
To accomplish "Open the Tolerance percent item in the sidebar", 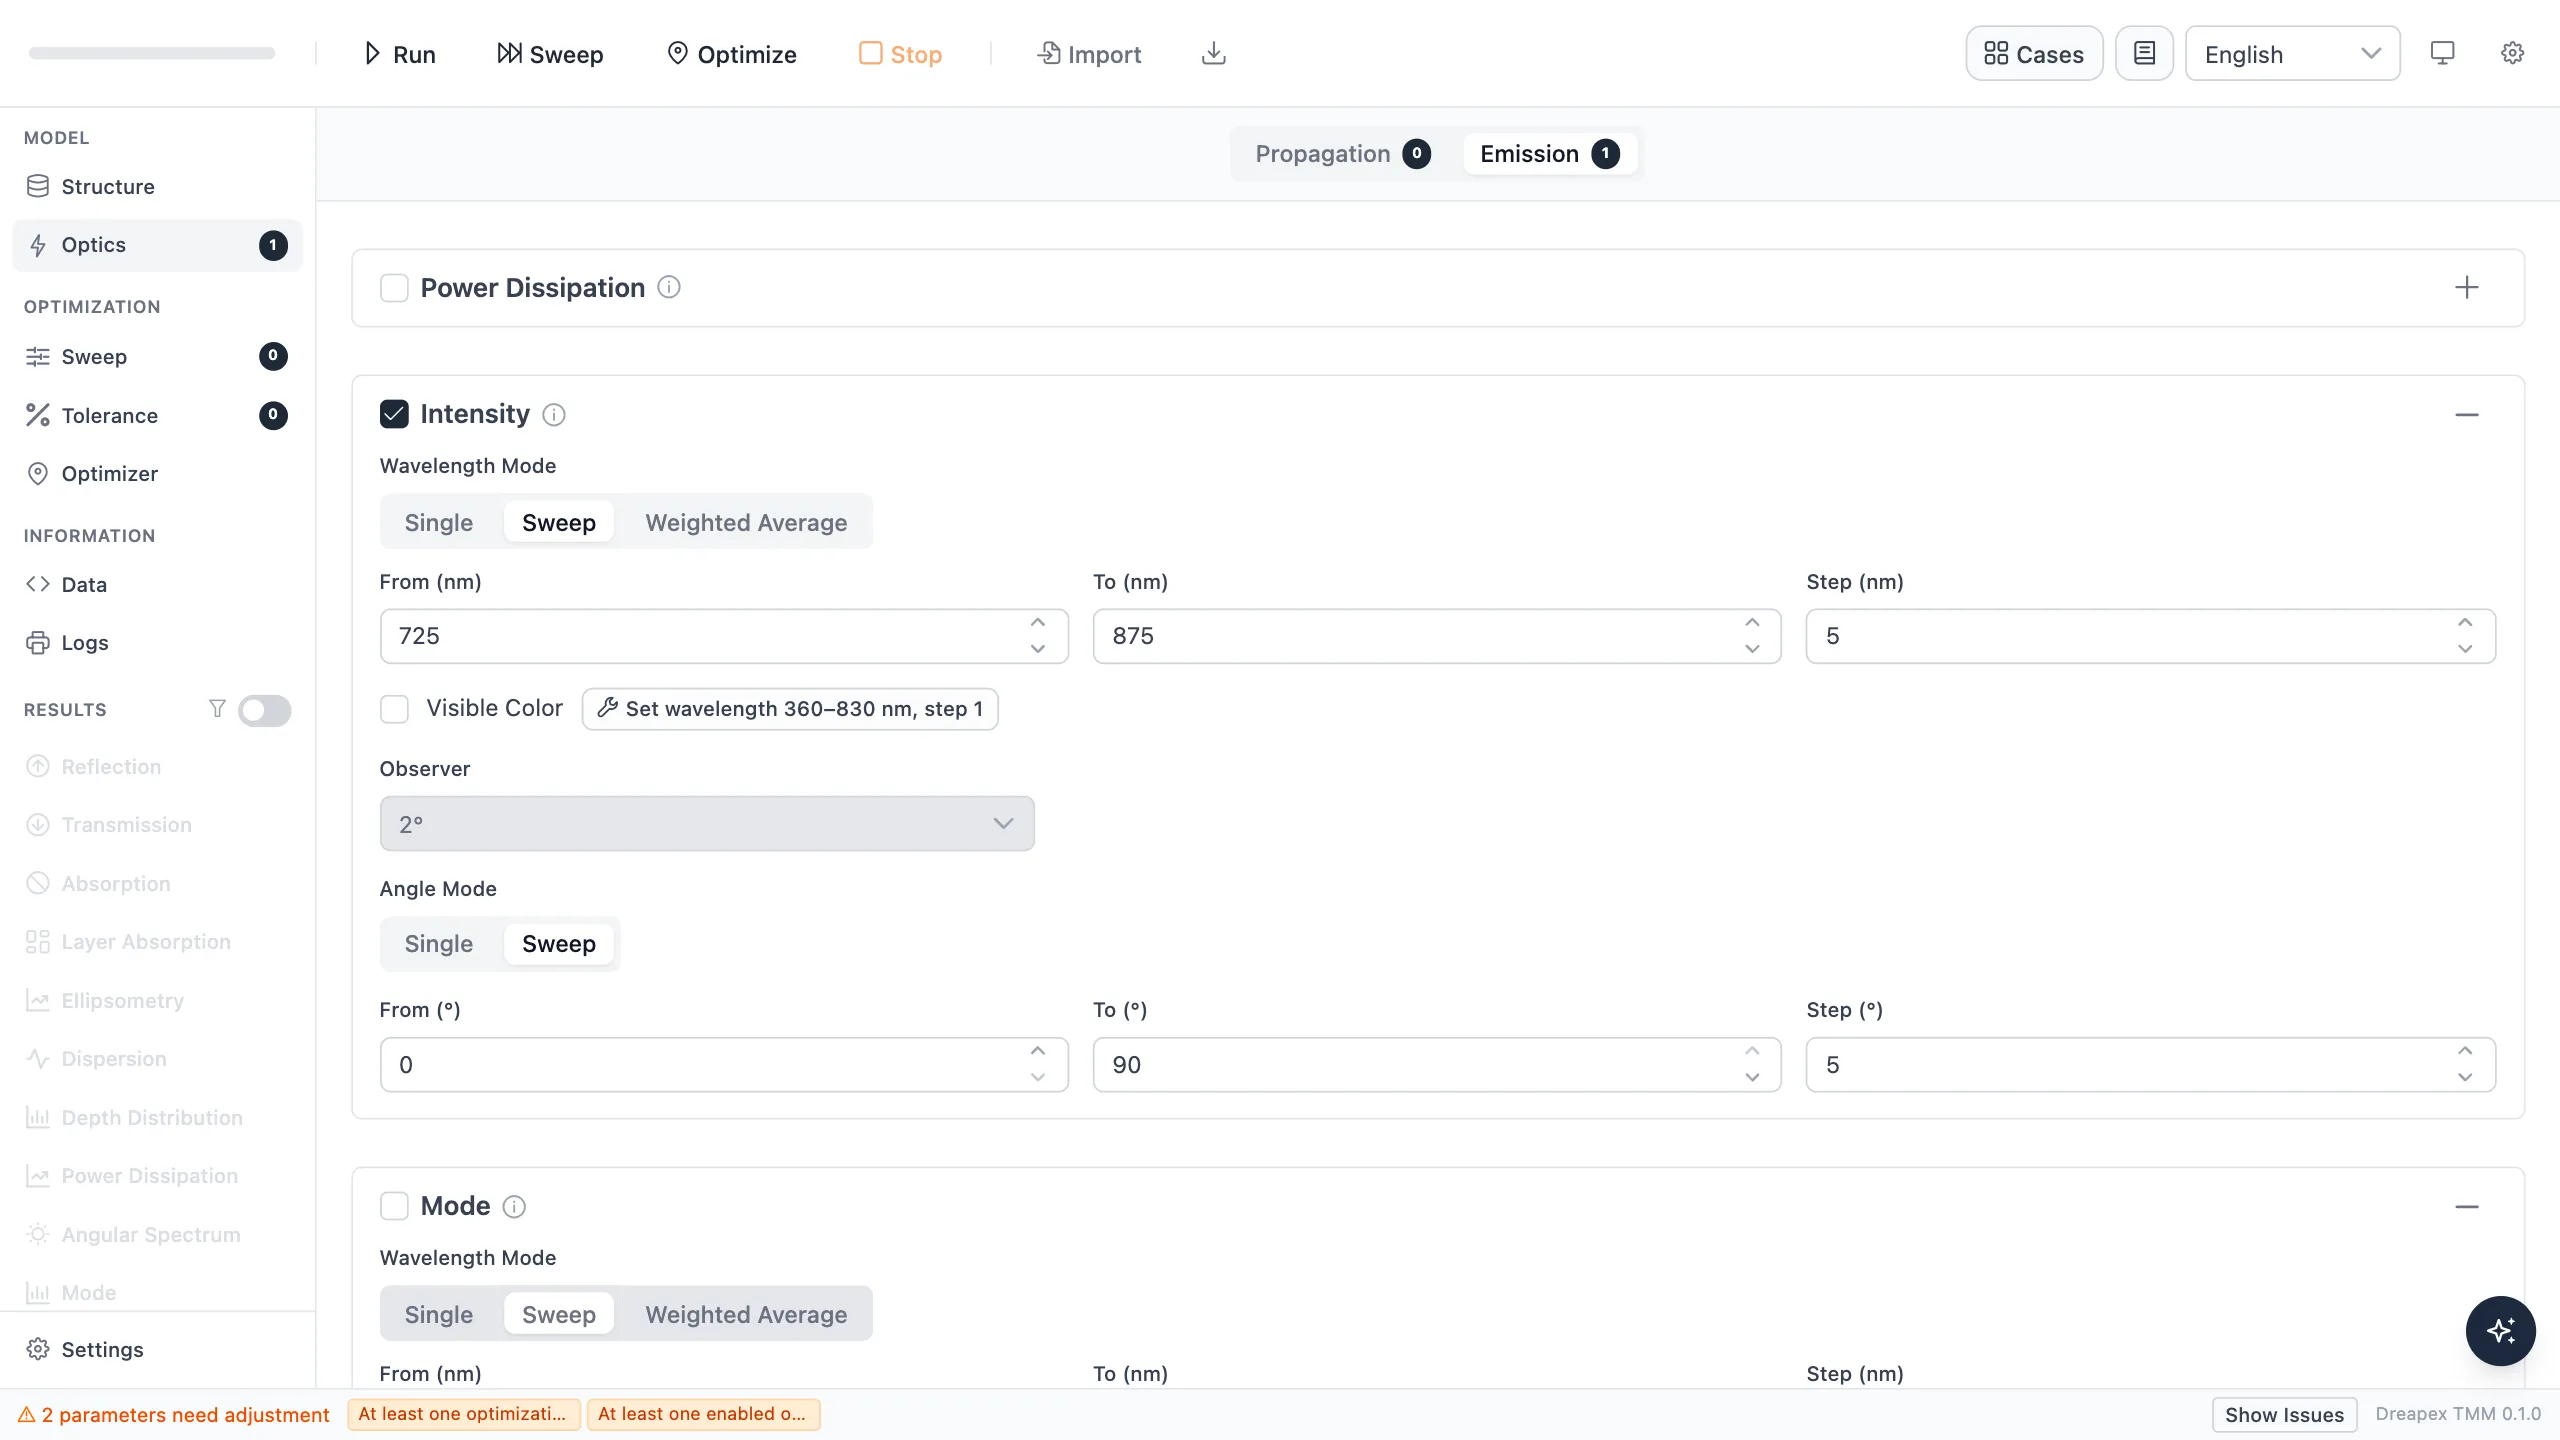I will point(157,415).
